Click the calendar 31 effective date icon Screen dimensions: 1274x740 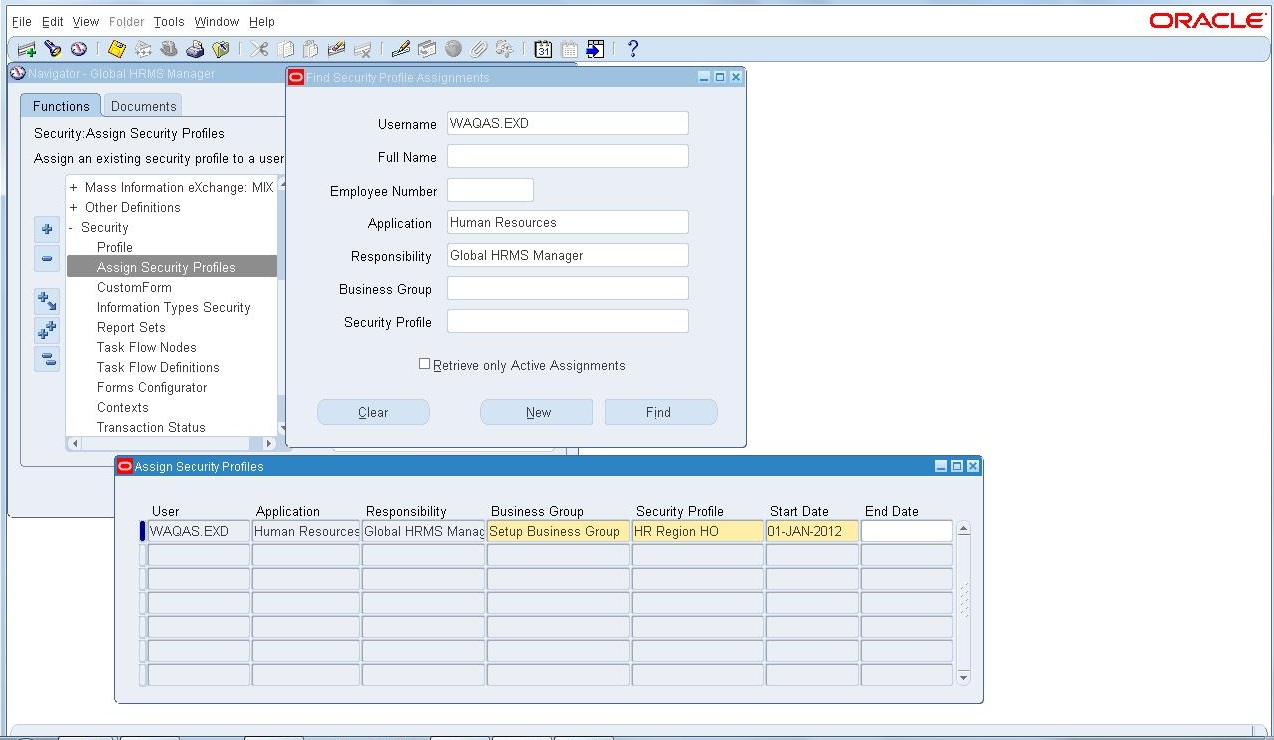click(x=543, y=49)
